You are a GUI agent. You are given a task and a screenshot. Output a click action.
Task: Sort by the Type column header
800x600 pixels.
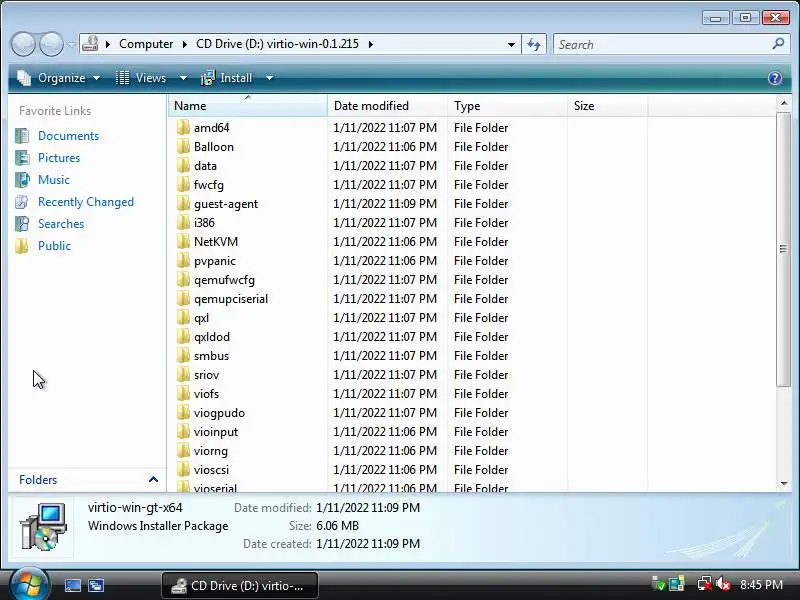coord(508,106)
